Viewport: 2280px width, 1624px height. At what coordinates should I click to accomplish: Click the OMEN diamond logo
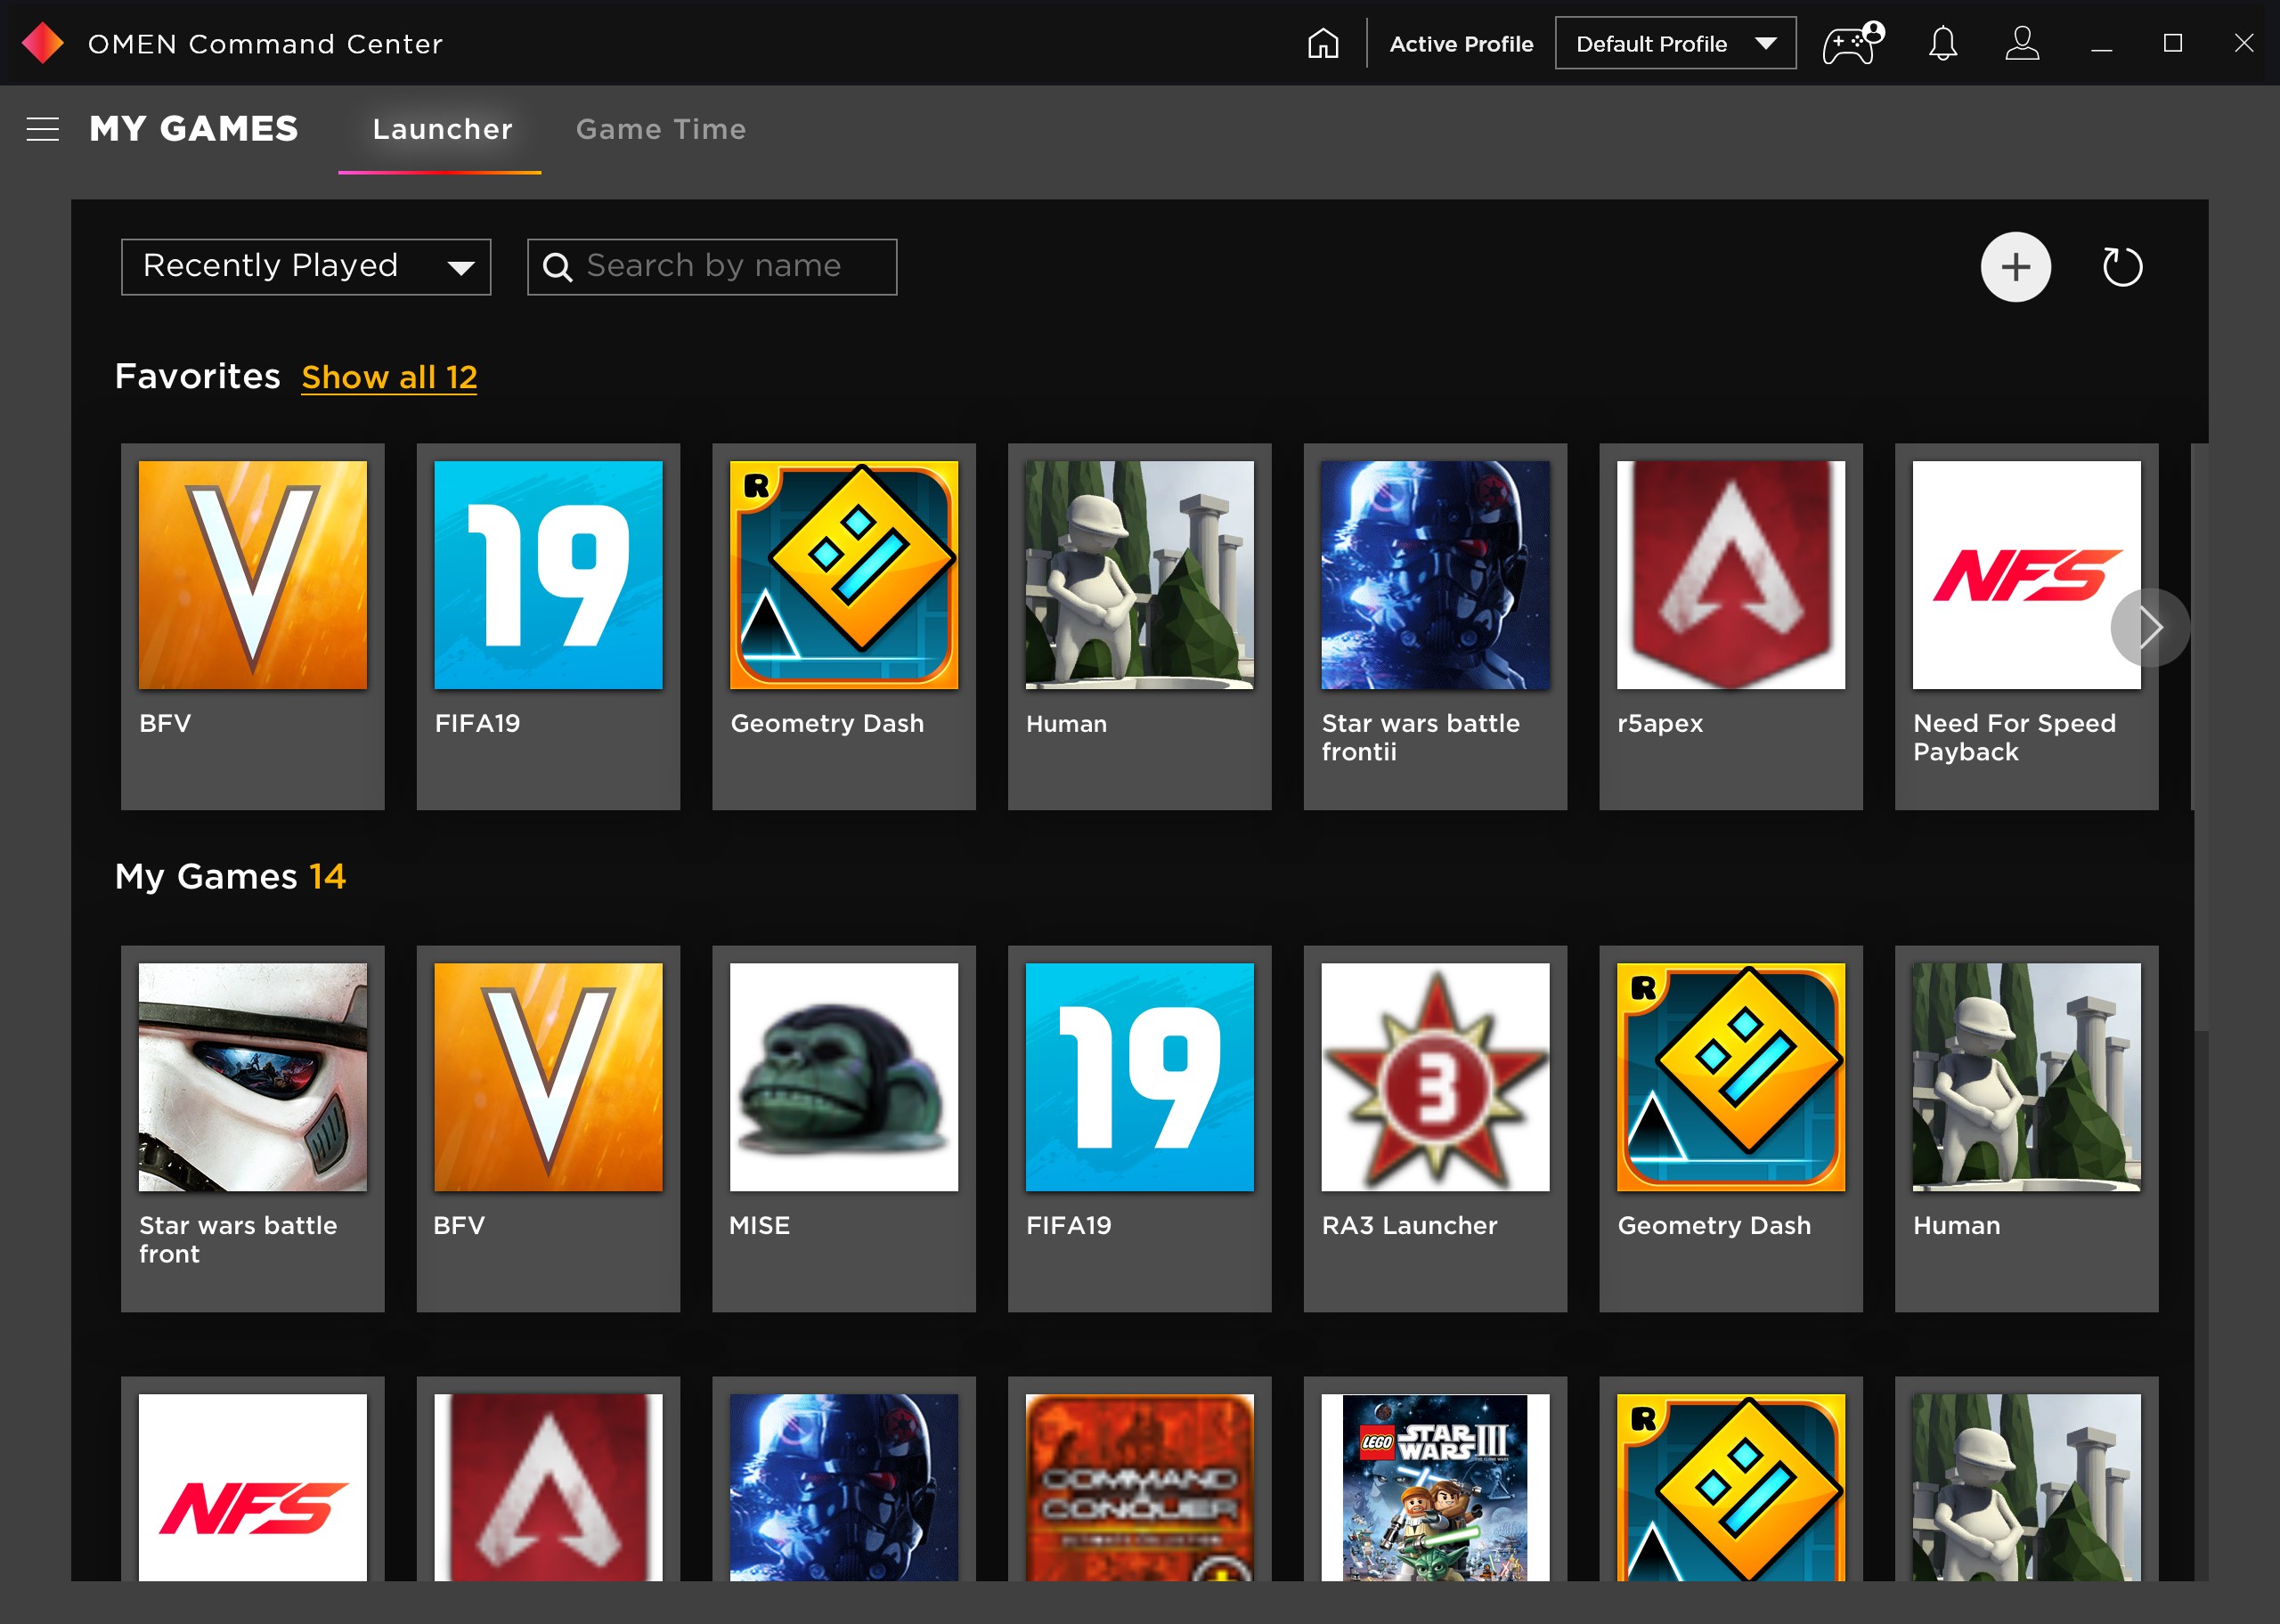coord(42,44)
